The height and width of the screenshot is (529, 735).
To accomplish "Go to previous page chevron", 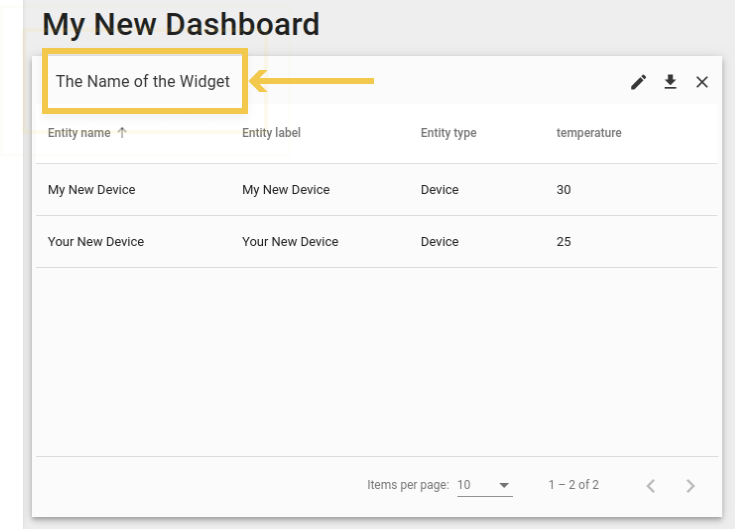I will click(651, 485).
